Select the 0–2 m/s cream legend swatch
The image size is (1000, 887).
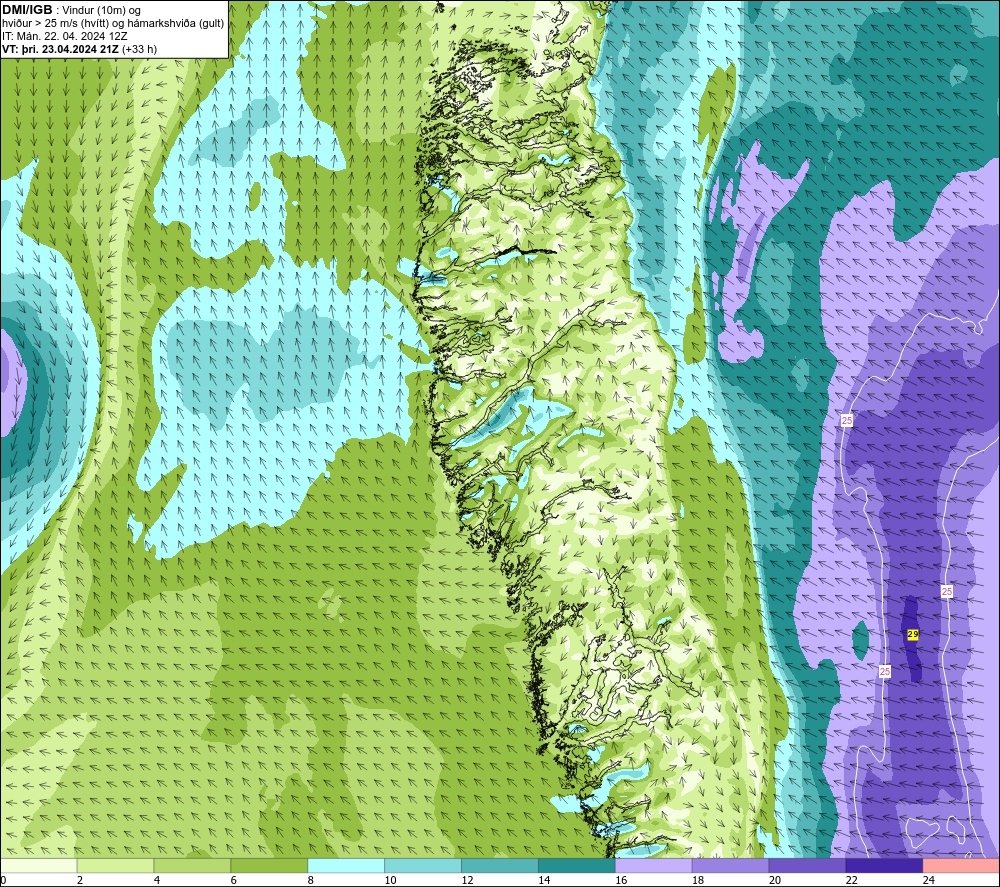[x=38, y=866]
